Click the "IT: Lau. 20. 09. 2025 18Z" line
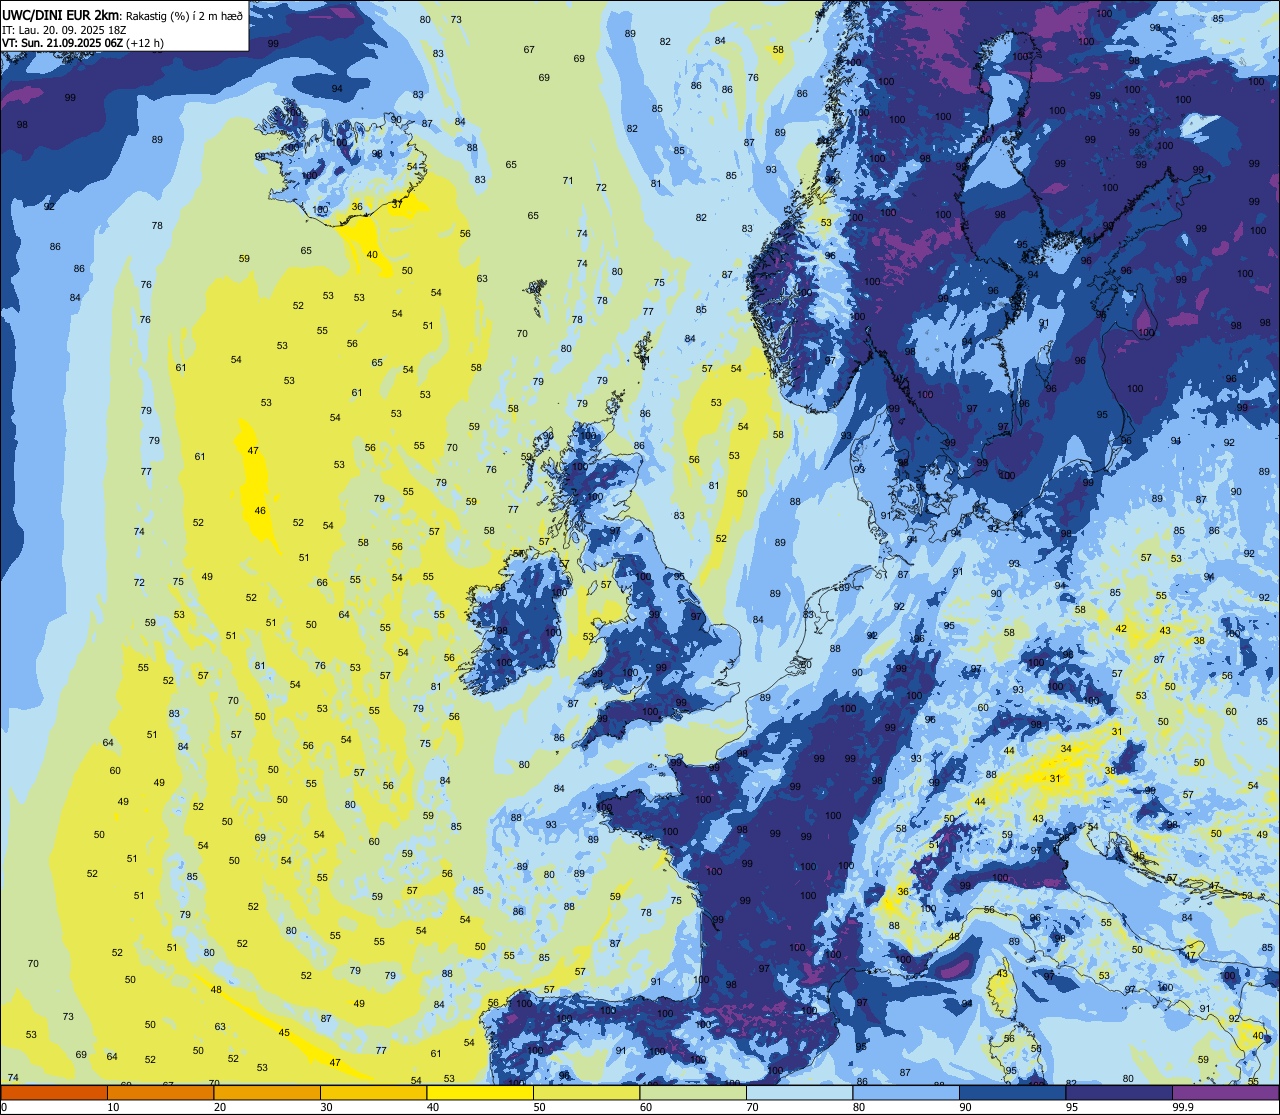 point(64,29)
